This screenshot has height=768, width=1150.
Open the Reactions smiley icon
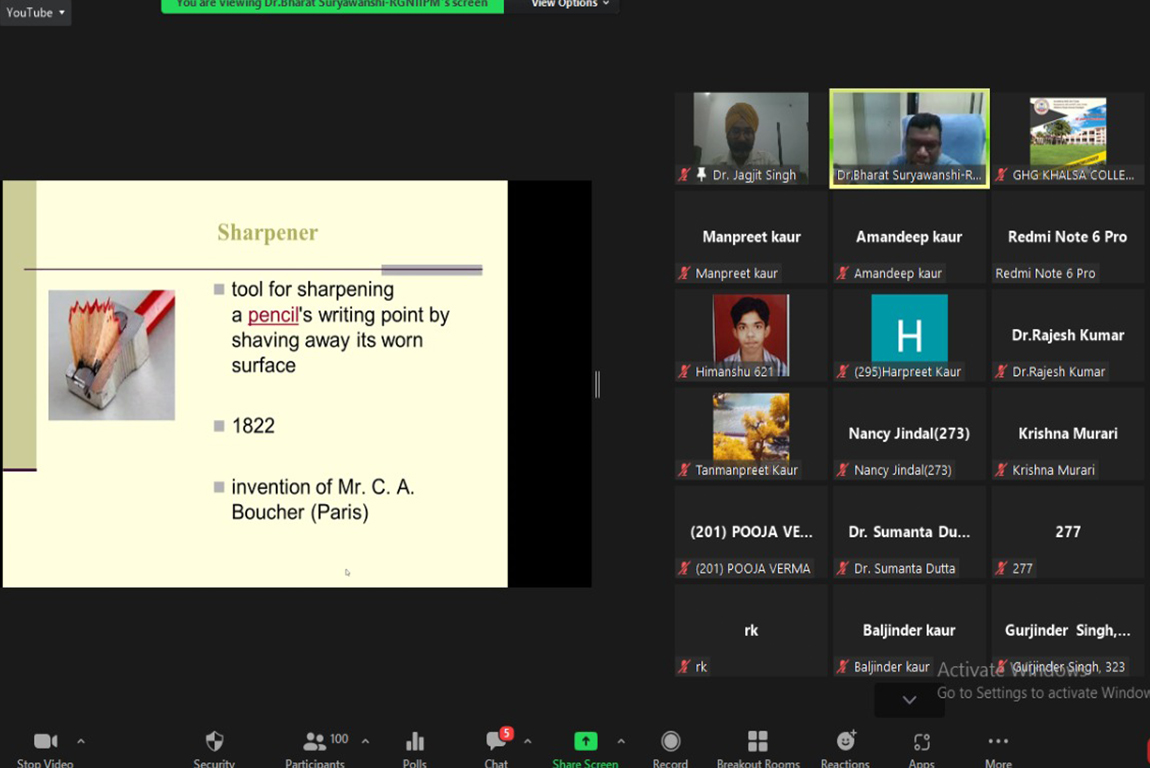pos(845,741)
